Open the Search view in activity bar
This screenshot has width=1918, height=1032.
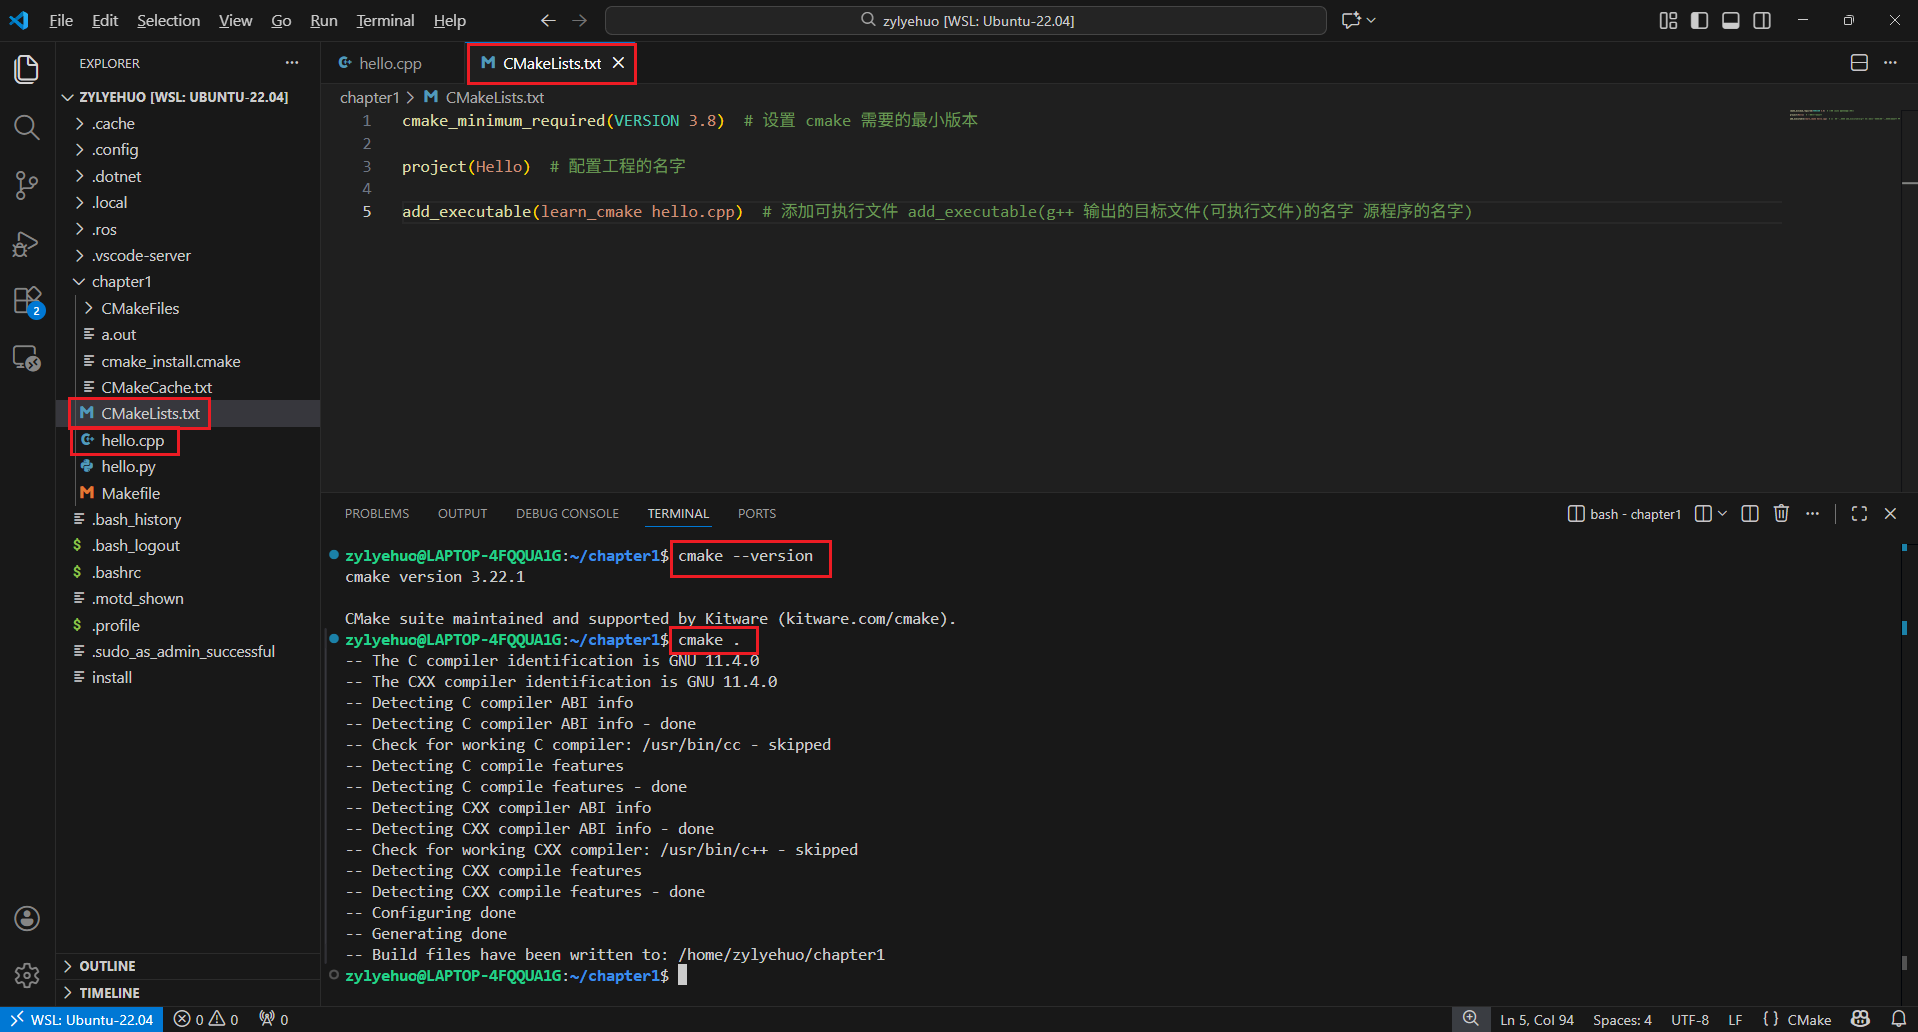(27, 127)
